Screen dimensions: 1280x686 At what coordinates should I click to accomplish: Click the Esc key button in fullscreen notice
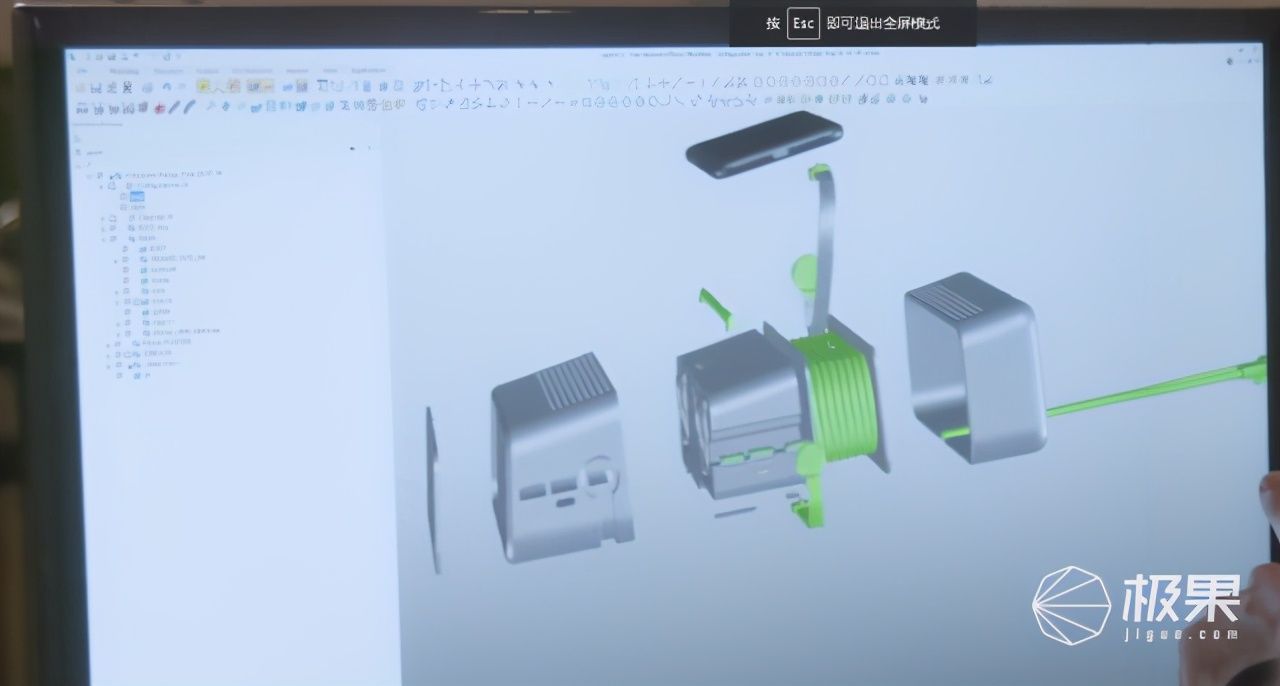[803, 23]
